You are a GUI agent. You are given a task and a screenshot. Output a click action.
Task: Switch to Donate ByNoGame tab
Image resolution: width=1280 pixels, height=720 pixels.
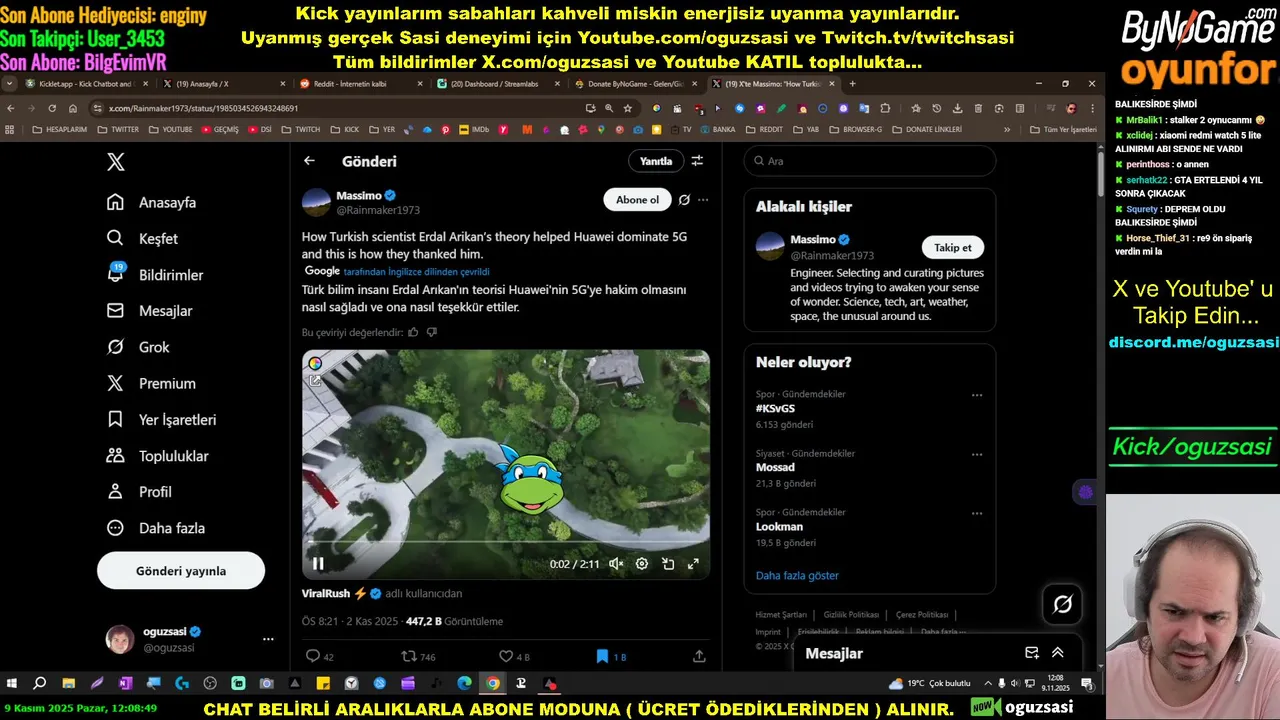tap(636, 84)
